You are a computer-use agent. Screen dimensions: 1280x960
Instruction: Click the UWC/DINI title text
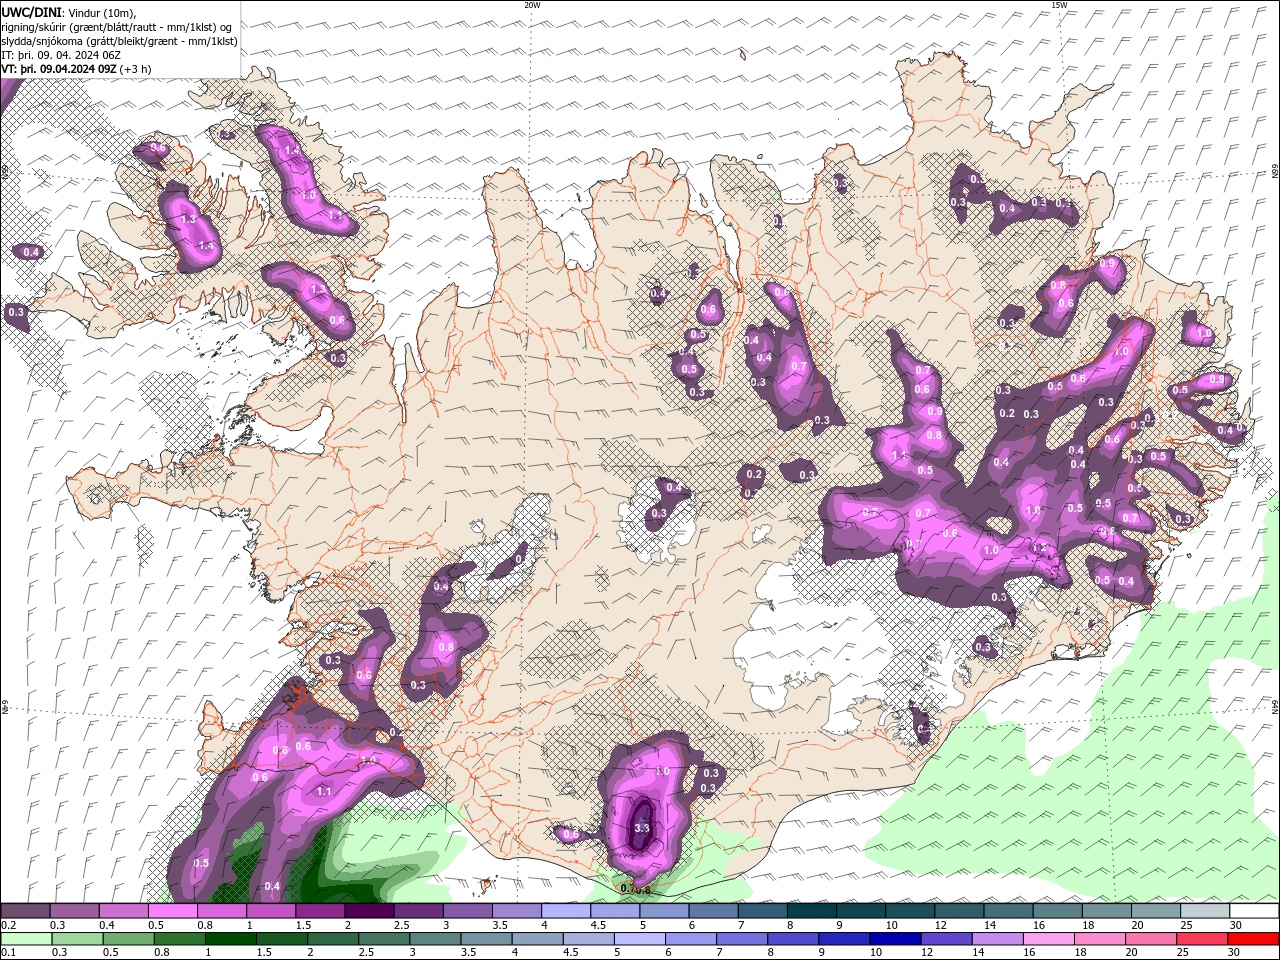coord(30,11)
